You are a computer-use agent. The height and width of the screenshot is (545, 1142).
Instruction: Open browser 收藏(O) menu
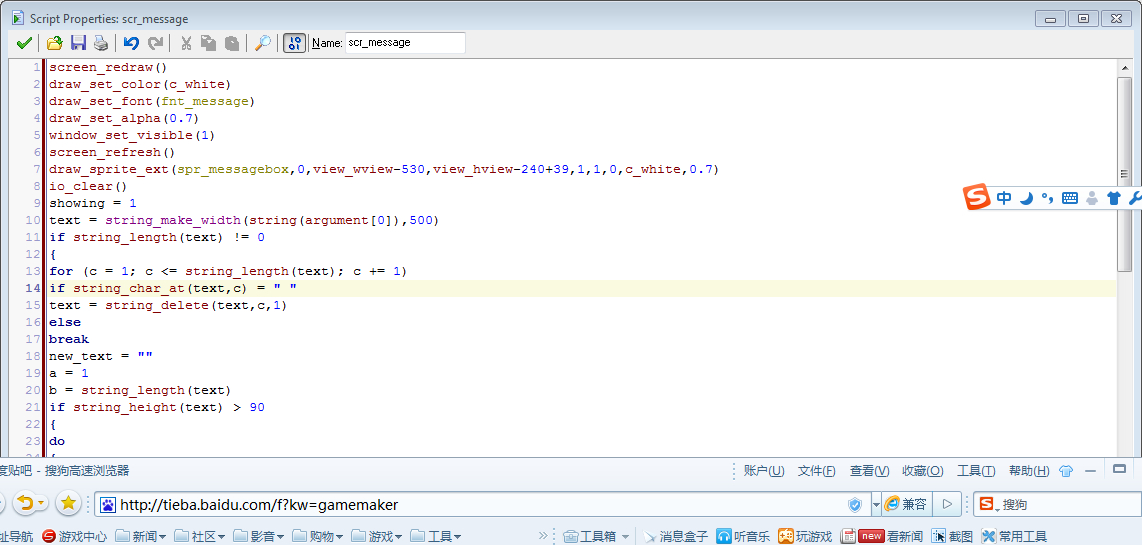coord(923,471)
